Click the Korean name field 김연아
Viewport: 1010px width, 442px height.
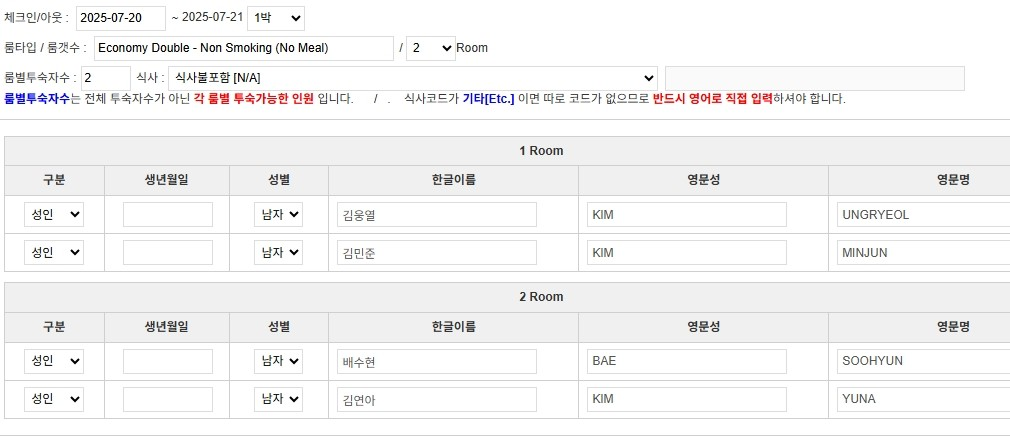click(436, 399)
